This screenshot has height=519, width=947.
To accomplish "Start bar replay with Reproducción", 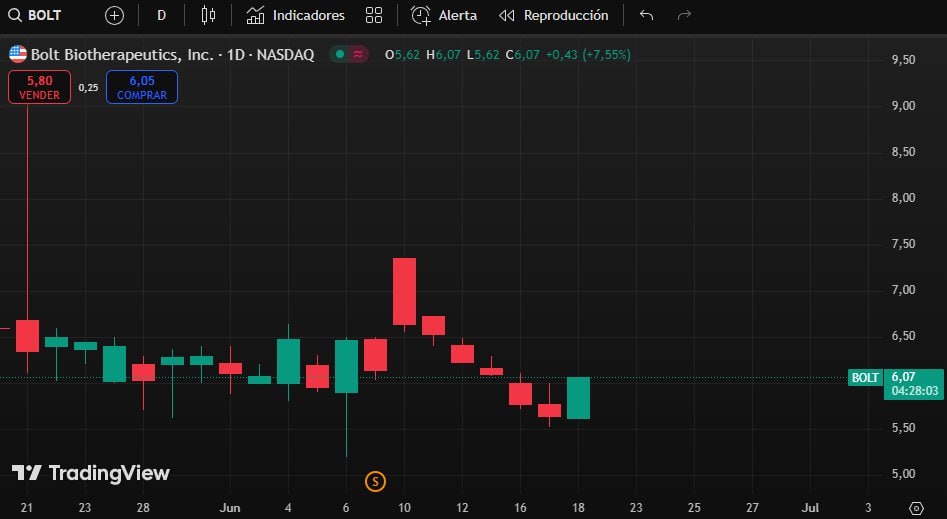I will 554,15.
